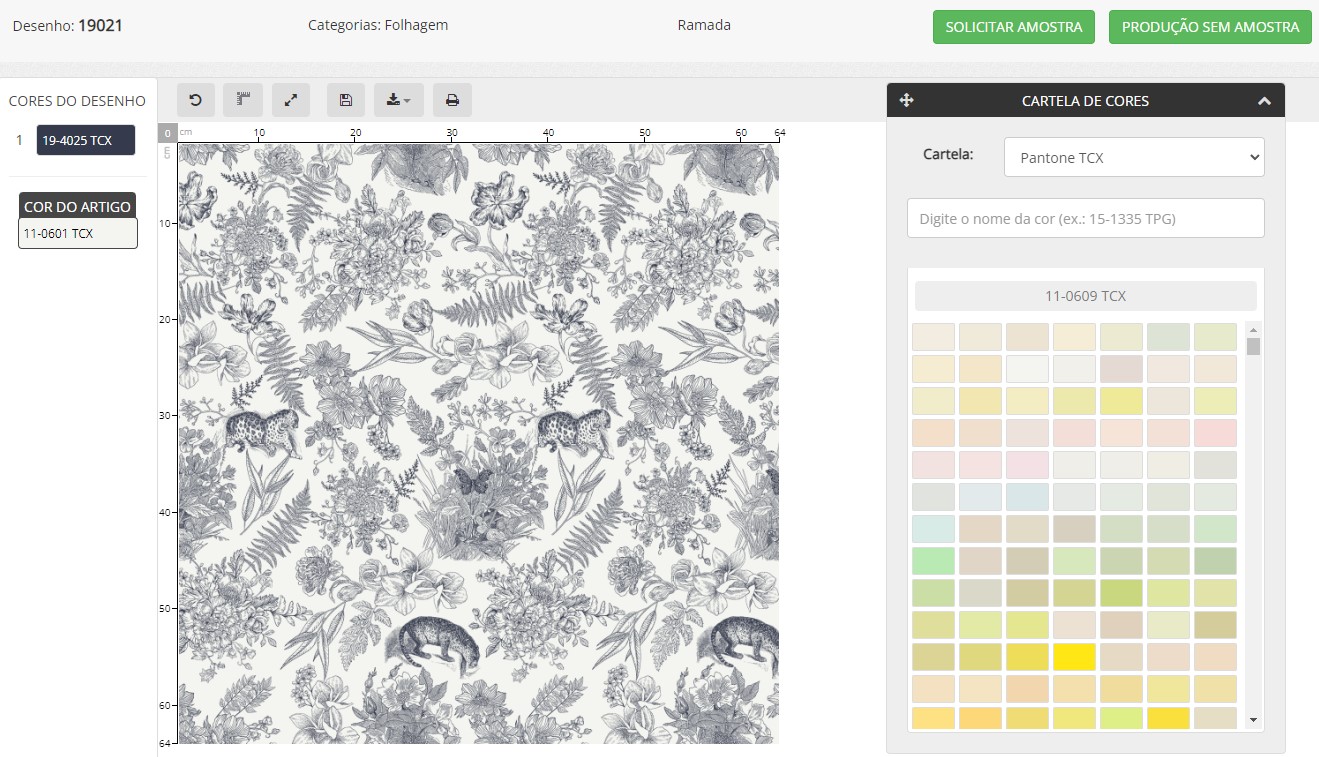
Task: Toggle the ruler tool icon
Action: (242, 100)
